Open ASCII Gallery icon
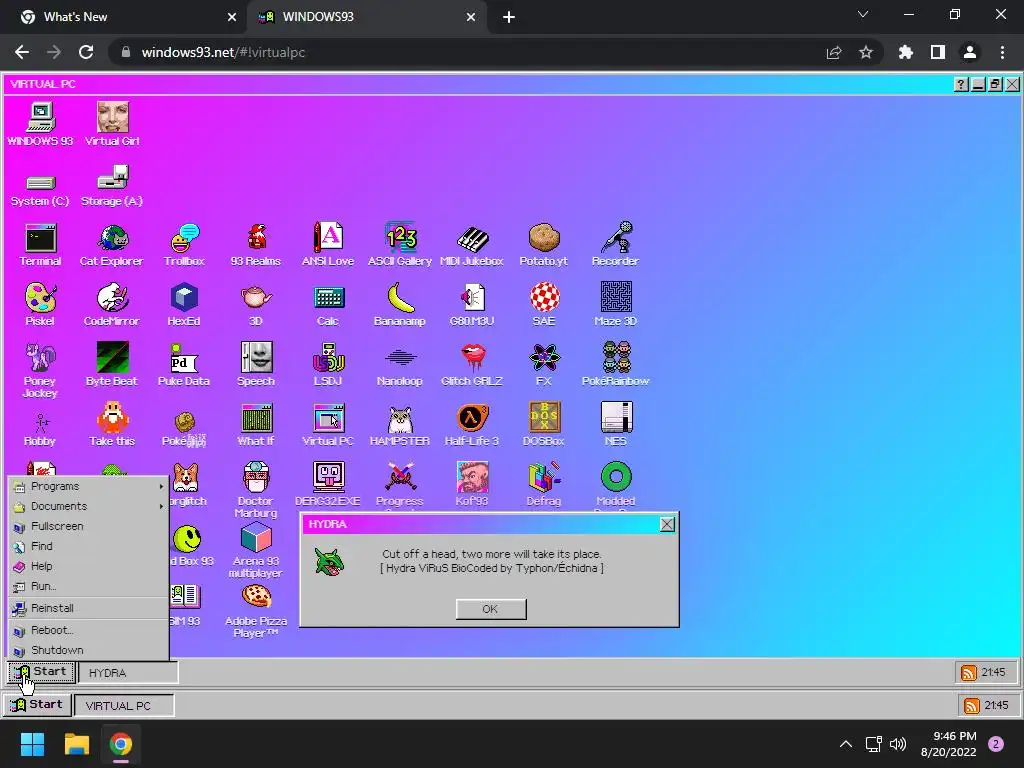The height and width of the screenshot is (768, 1024). [400, 244]
